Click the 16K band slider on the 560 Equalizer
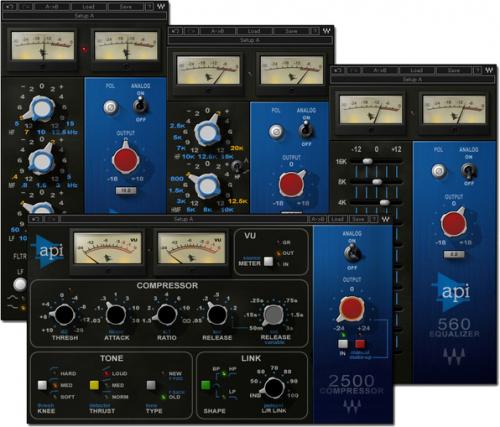 tap(367, 161)
